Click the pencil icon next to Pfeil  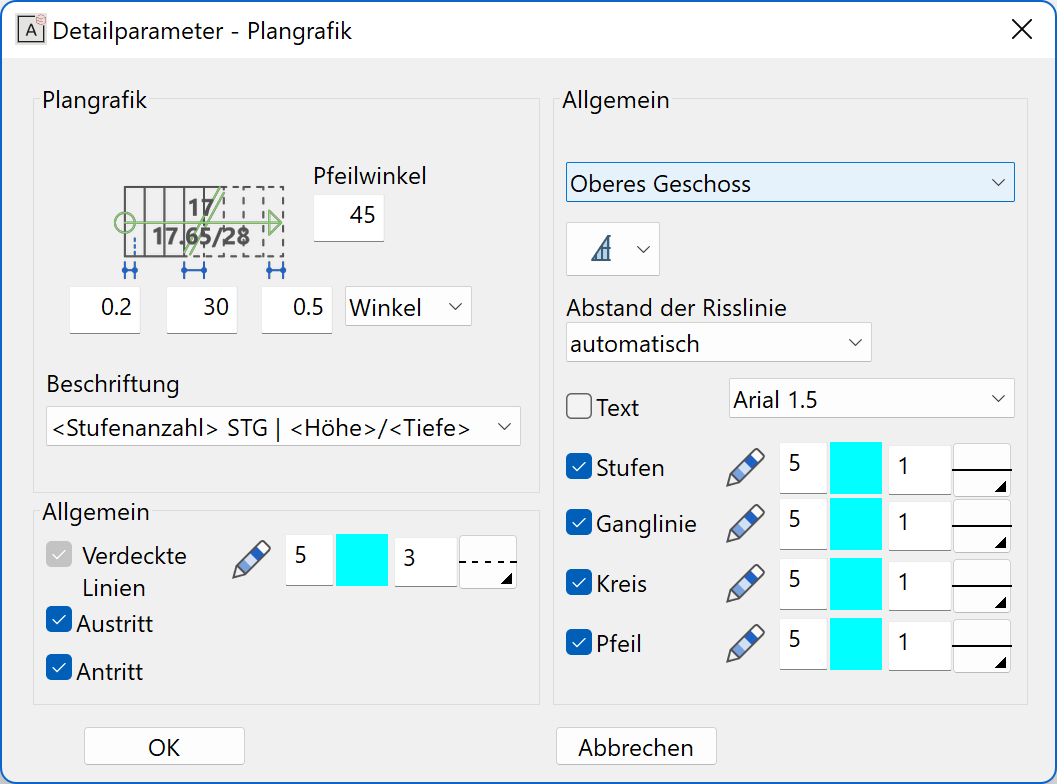pyautogui.click(x=745, y=643)
